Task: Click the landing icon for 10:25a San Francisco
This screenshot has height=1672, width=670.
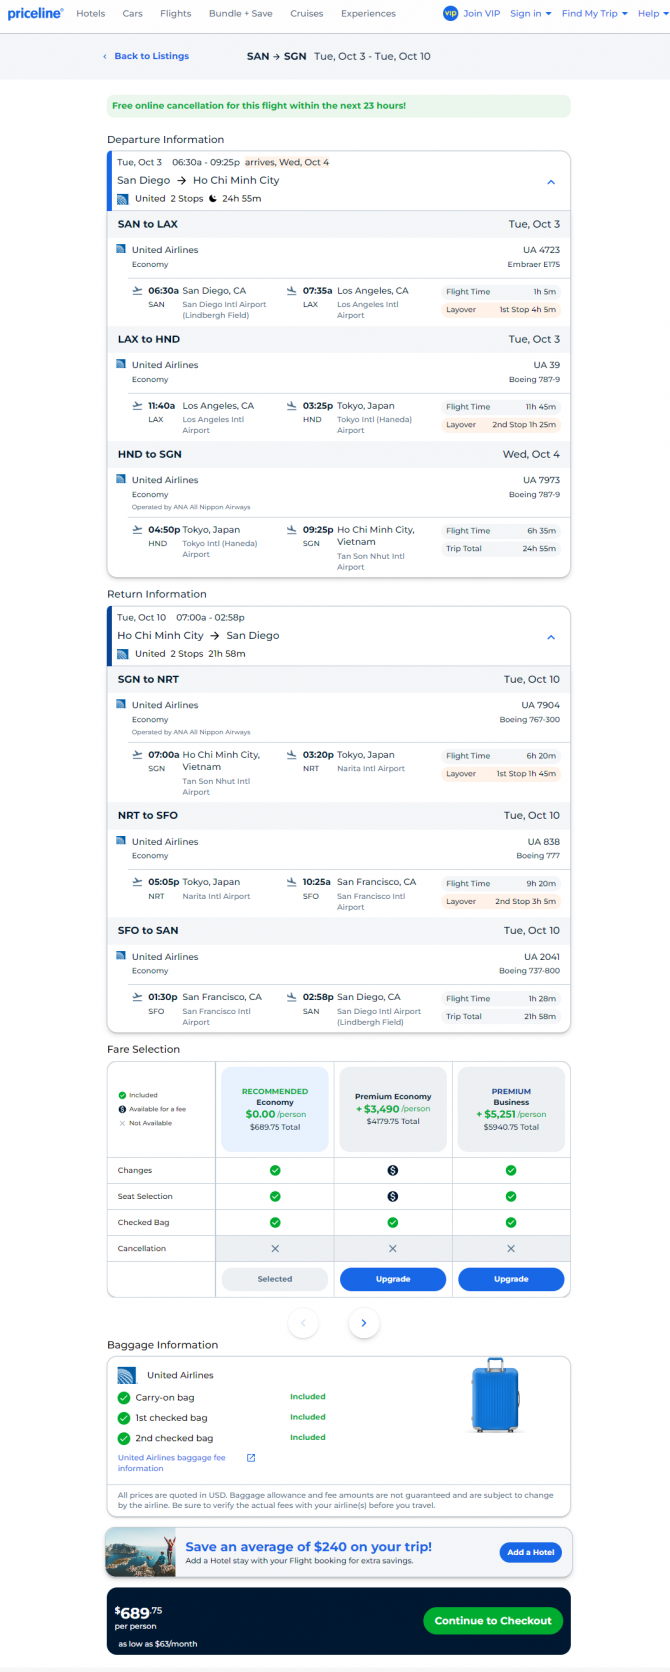Action: pos(292,882)
